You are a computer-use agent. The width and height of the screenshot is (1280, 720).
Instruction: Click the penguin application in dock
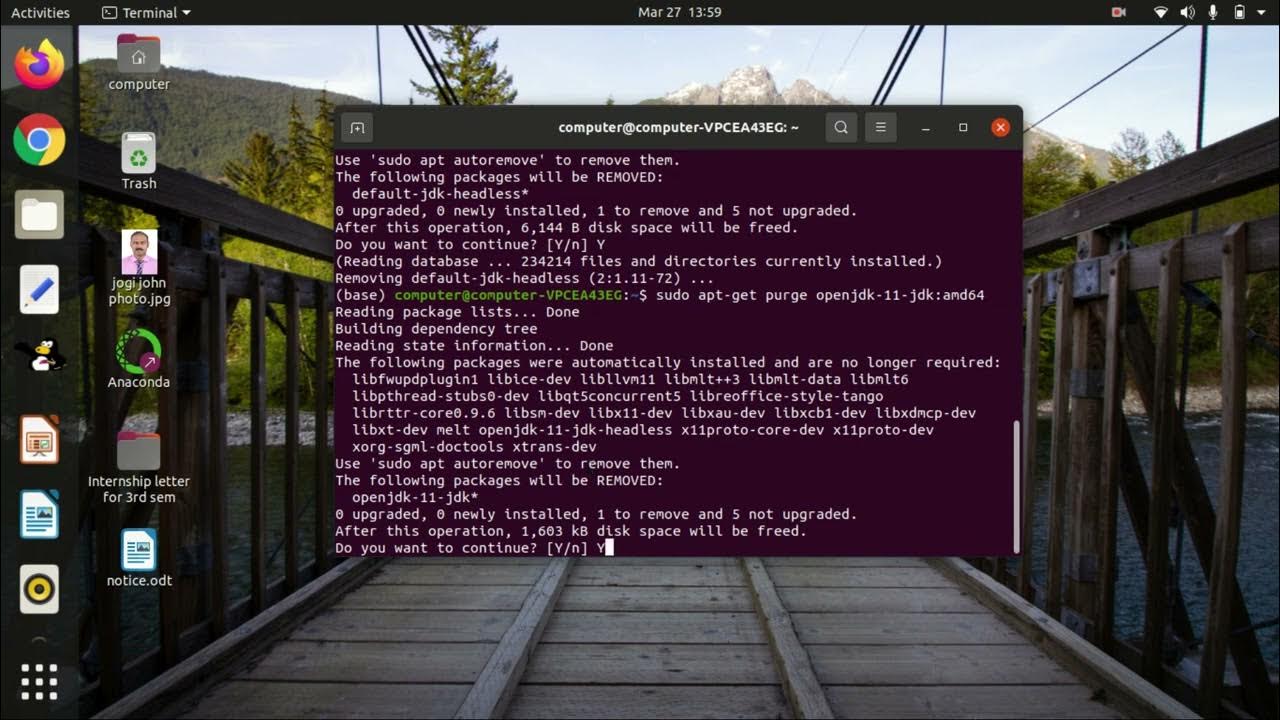pos(39,354)
